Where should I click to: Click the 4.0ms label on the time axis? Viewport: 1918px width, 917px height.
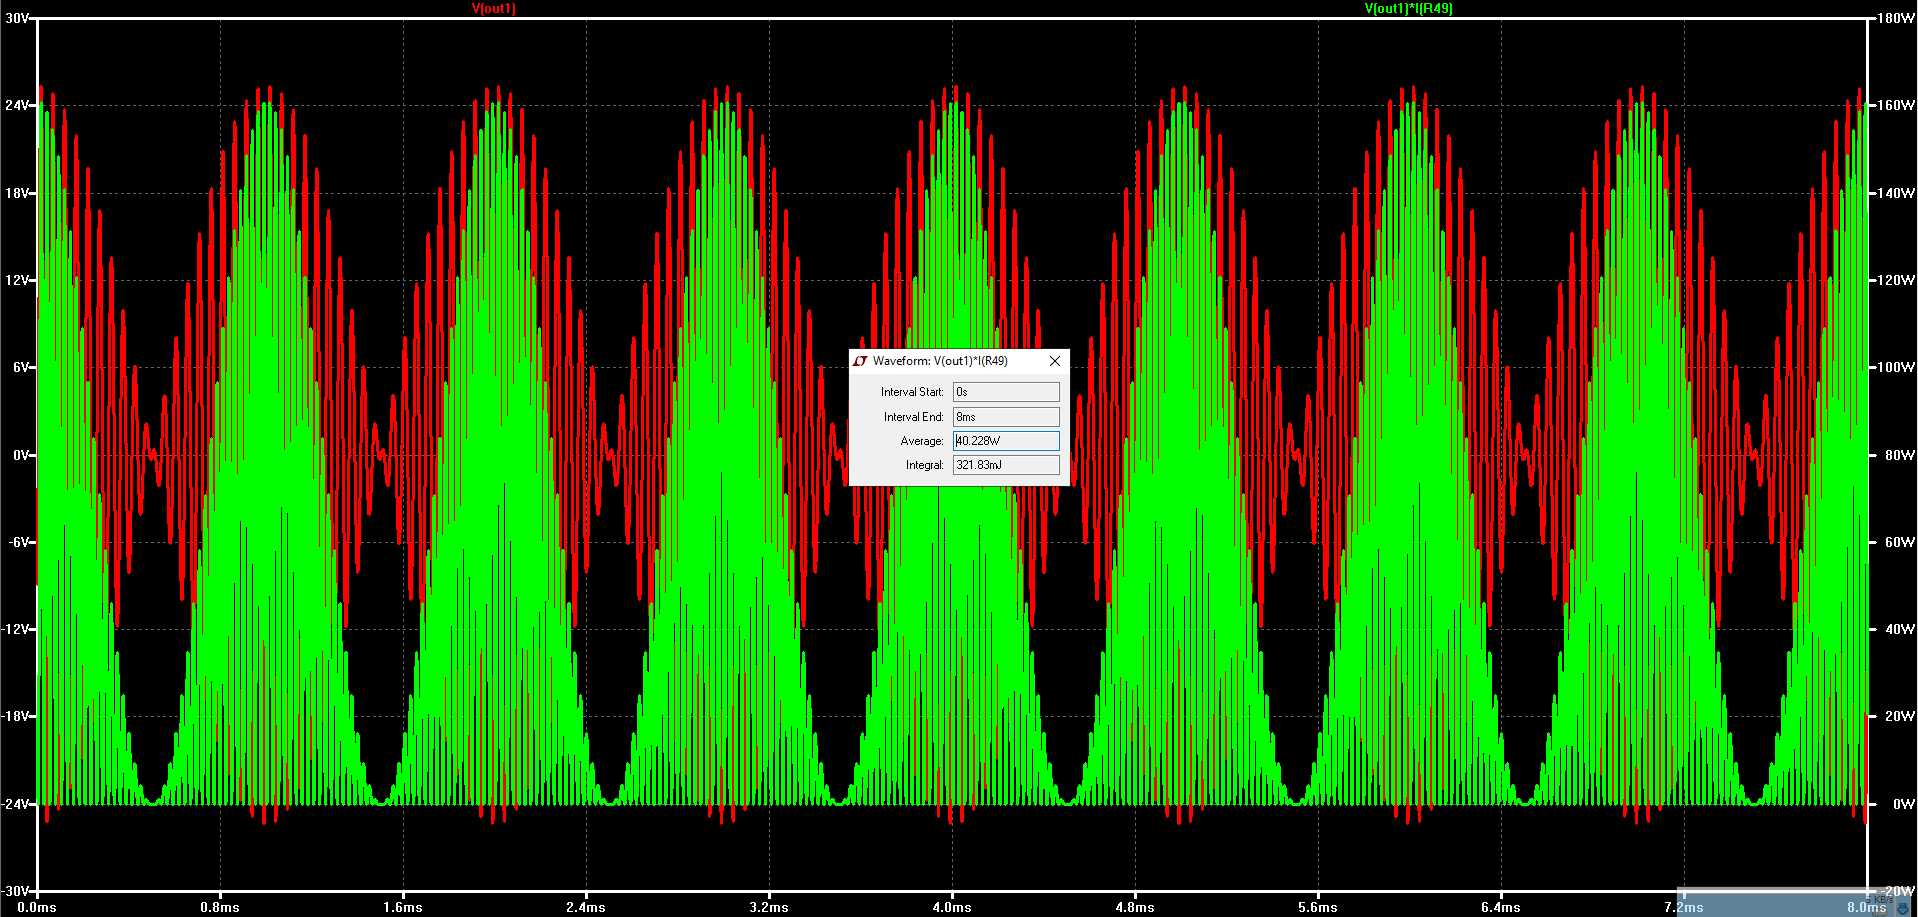tap(952, 907)
